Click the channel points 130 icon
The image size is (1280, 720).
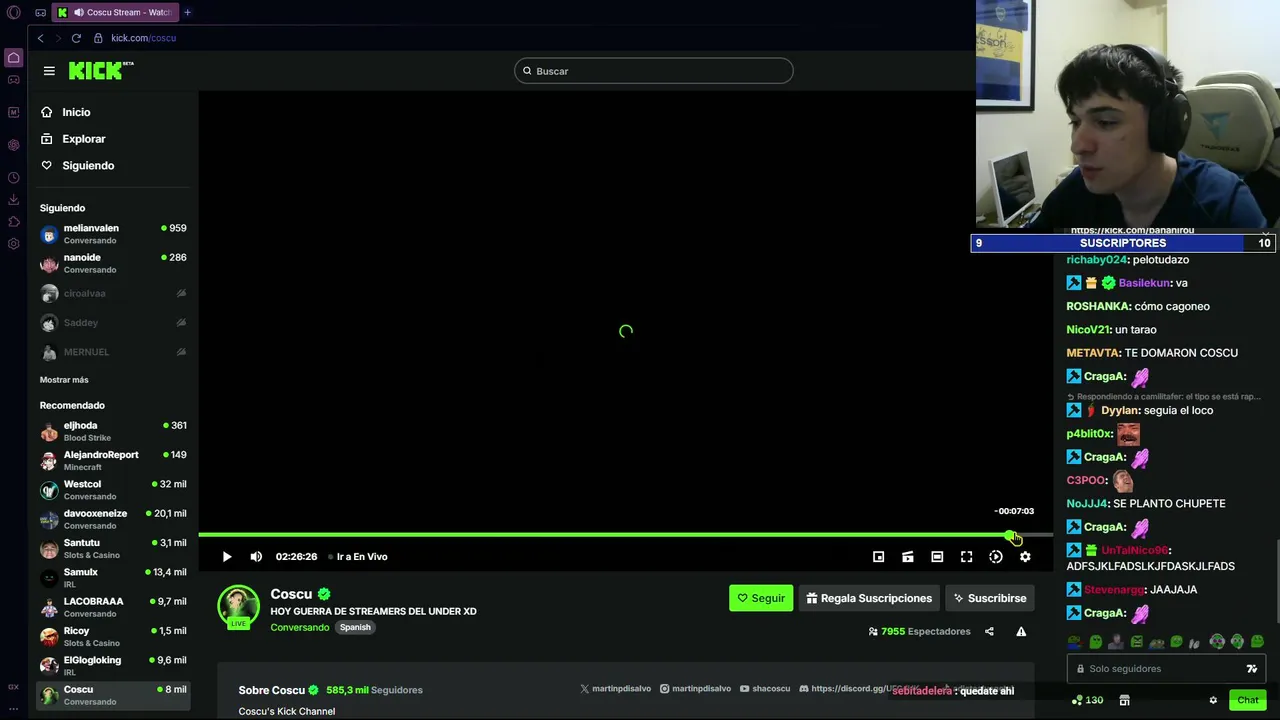1087,700
